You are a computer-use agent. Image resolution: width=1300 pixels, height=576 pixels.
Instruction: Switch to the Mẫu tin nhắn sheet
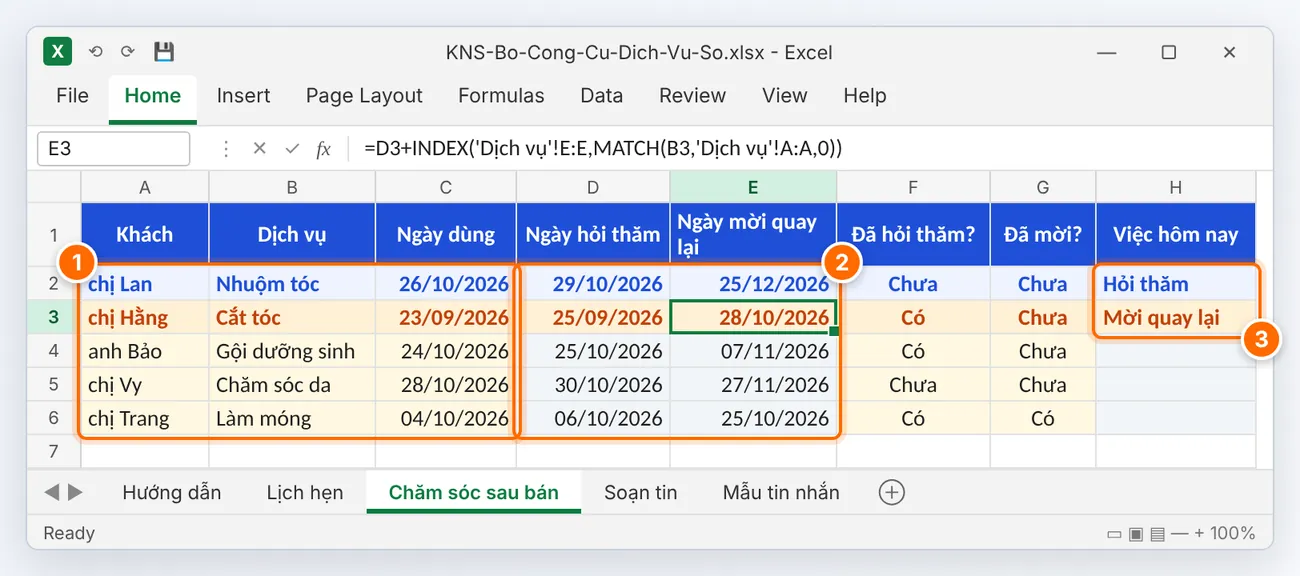coord(781,492)
